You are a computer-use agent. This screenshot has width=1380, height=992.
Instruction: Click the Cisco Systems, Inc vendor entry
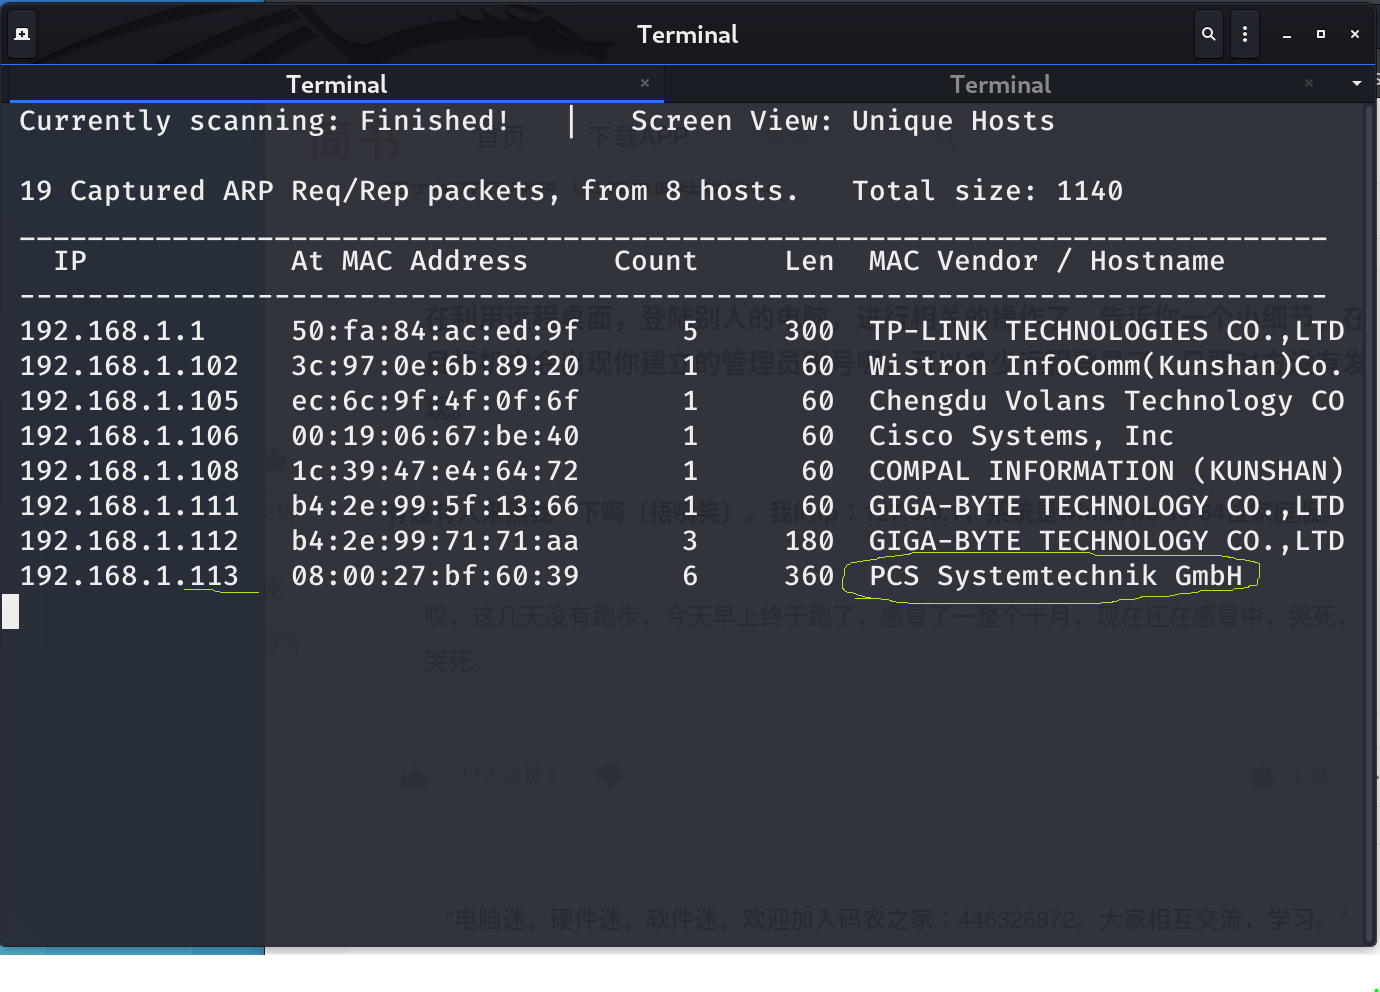point(1020,436)
